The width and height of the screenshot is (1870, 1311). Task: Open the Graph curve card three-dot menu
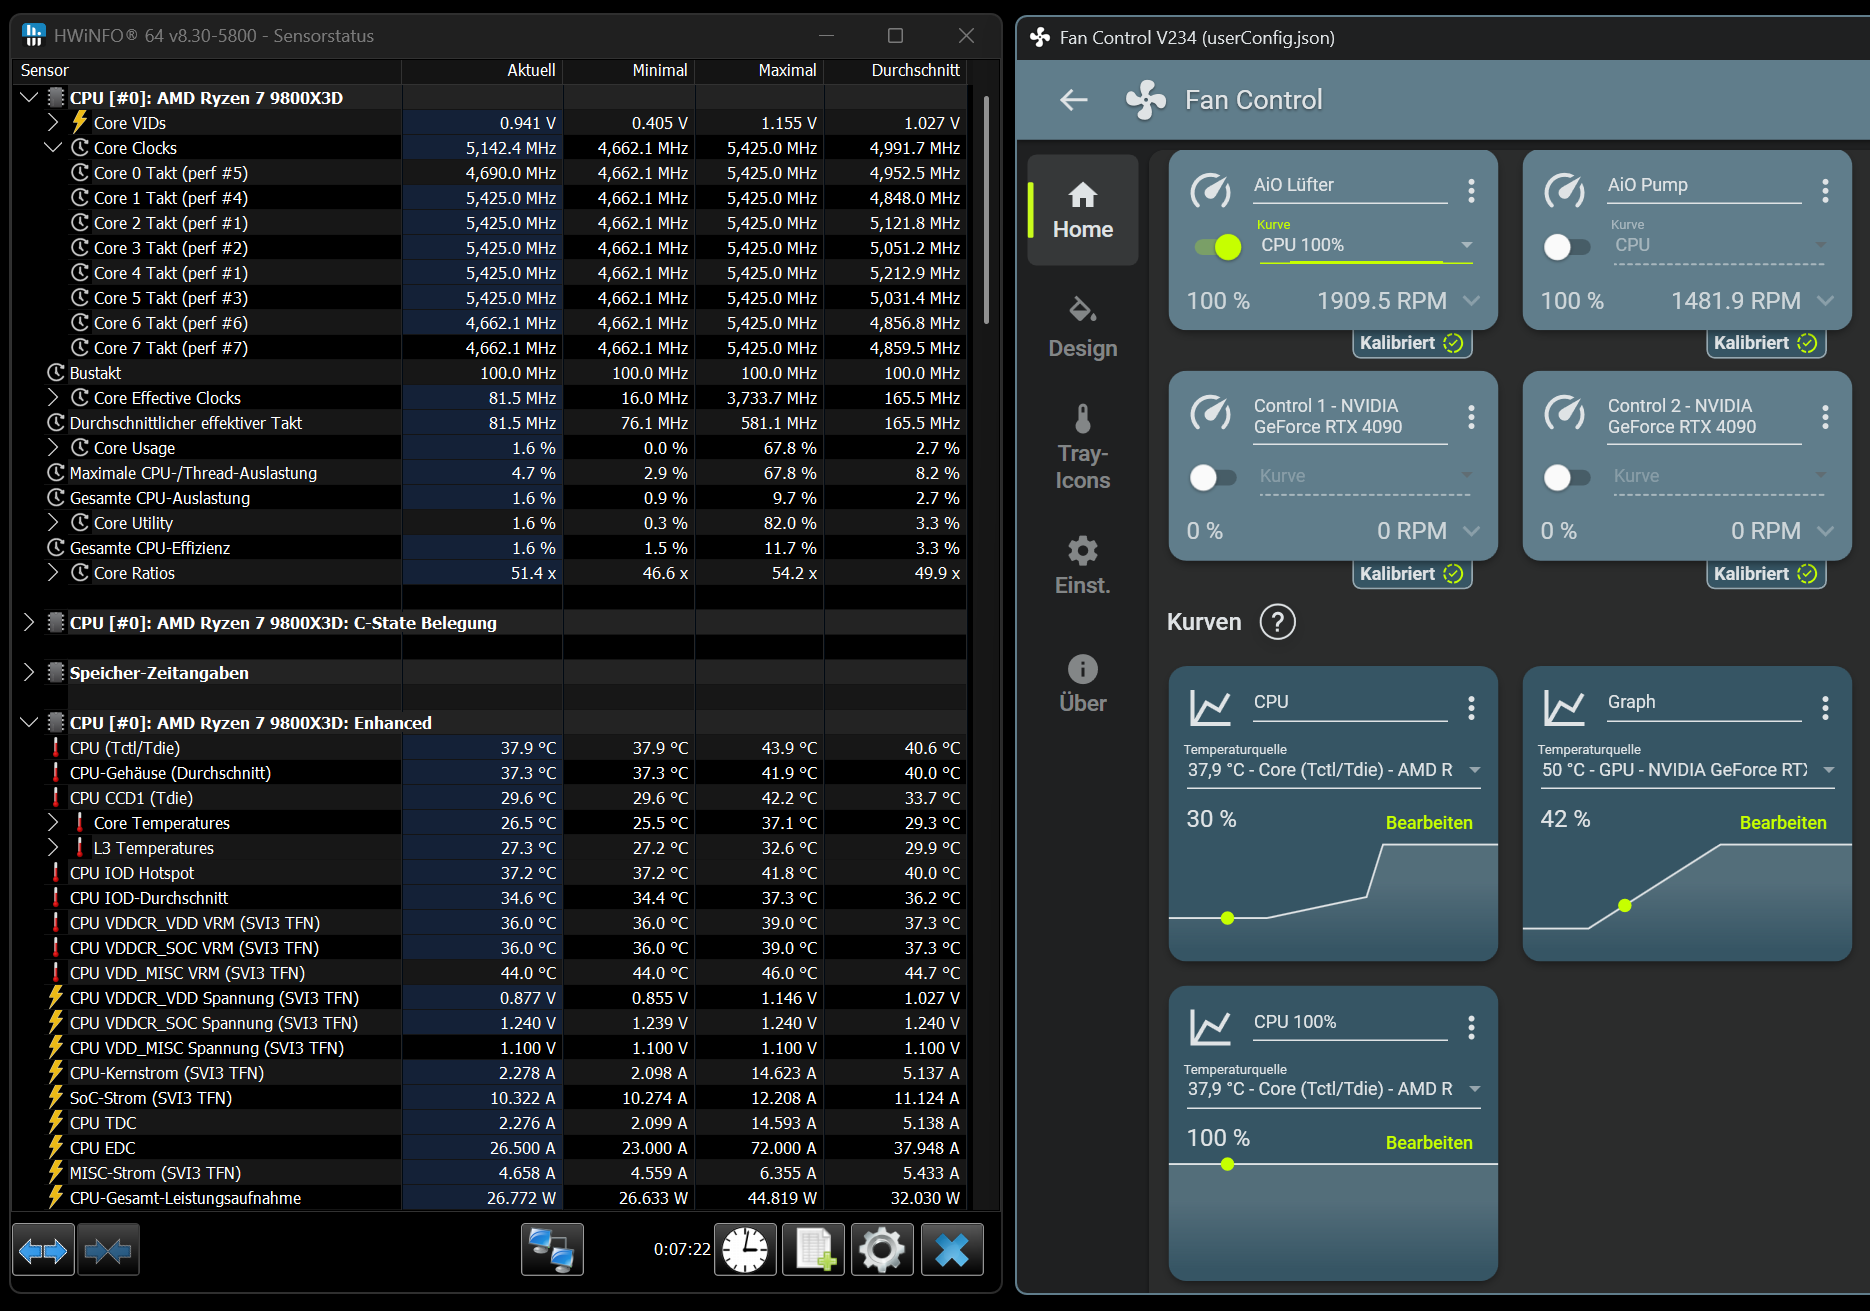(x=1825, y=708)
